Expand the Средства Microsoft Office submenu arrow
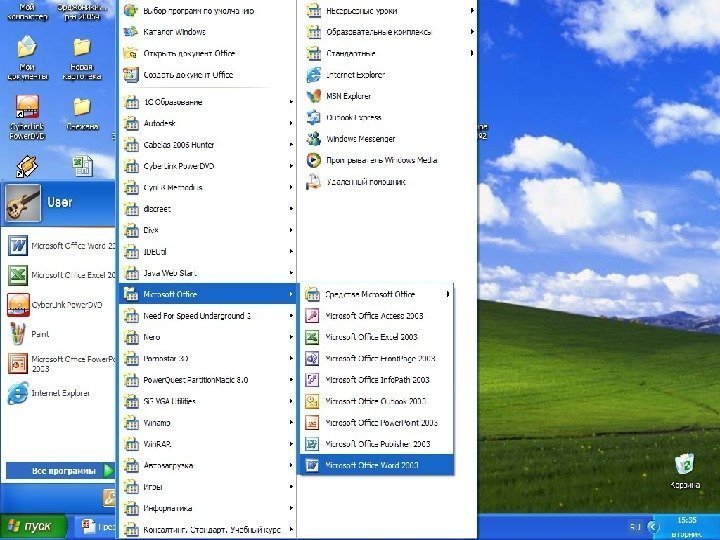 448,294
